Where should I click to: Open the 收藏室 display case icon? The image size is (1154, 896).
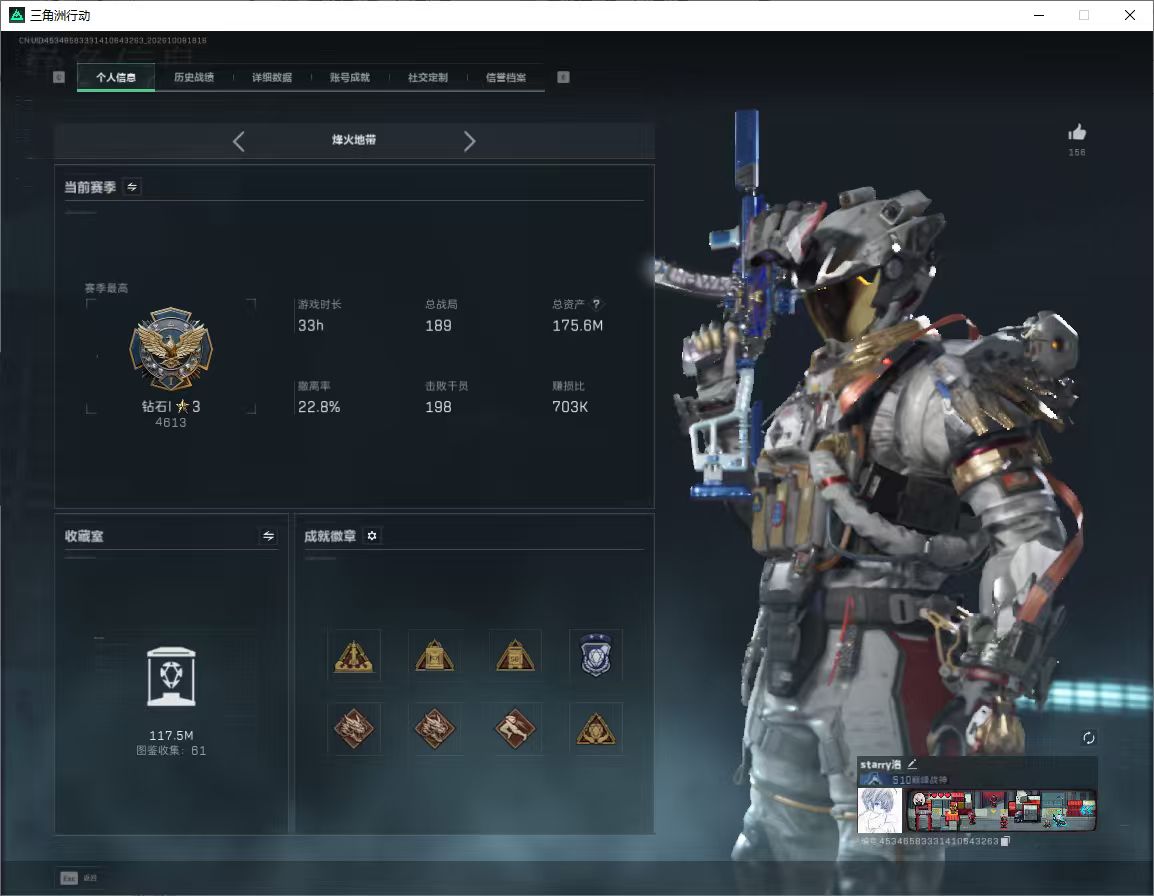click(x=171, y=677)
